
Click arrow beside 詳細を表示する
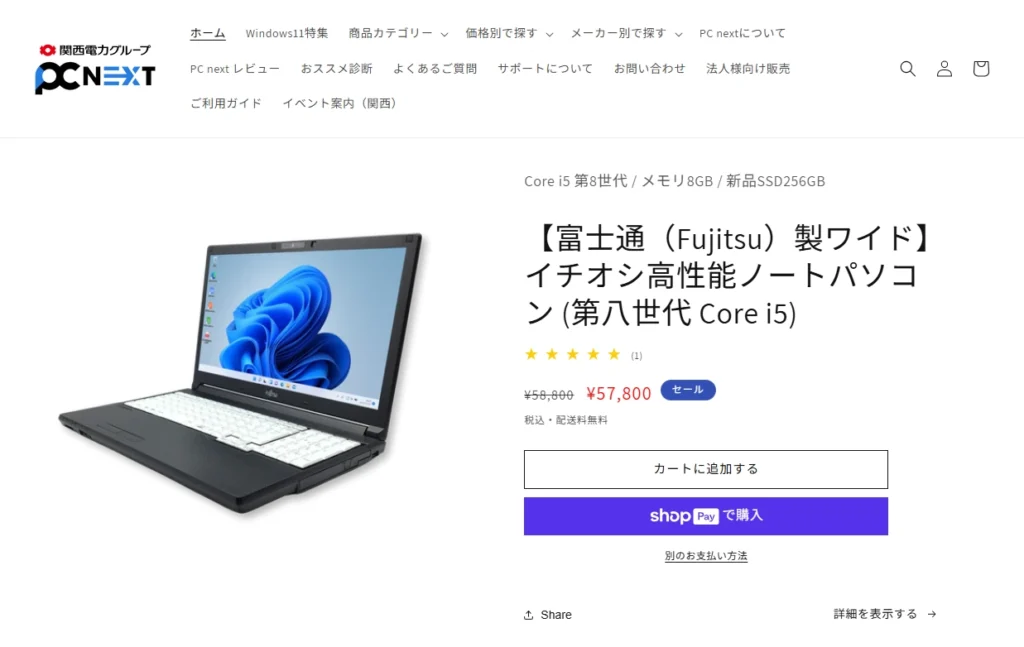(x=932, y=614)
